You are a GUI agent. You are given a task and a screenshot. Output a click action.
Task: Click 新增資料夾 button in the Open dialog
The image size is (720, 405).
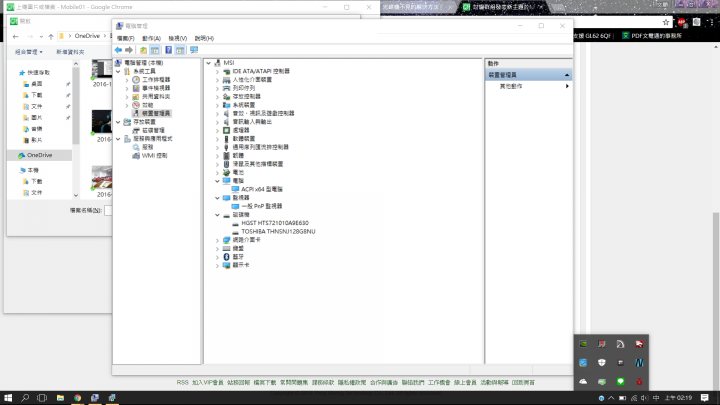[x=70, y=52]
